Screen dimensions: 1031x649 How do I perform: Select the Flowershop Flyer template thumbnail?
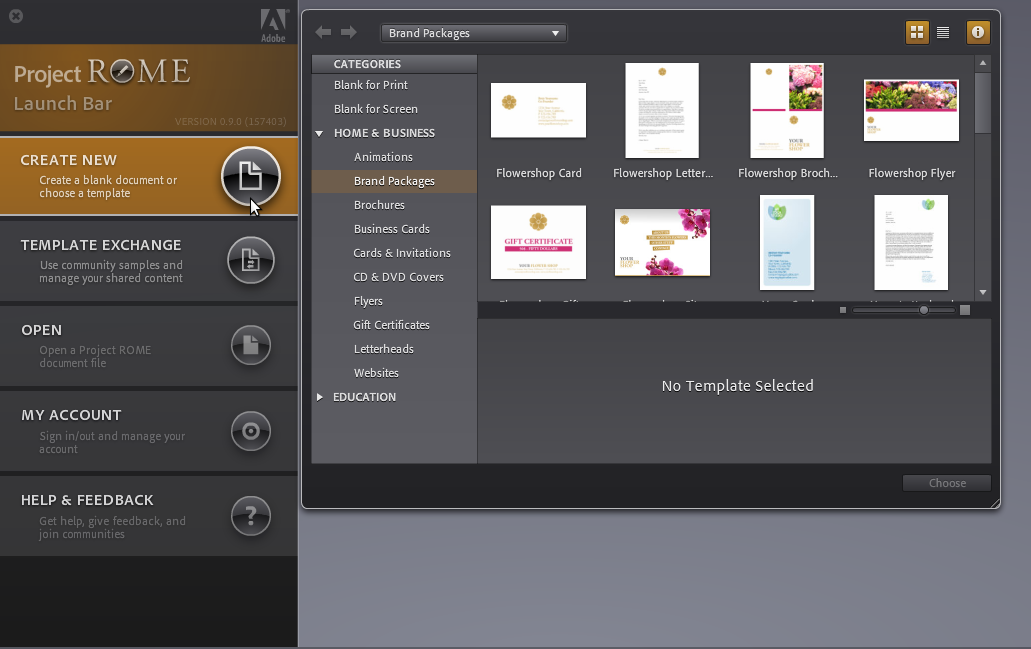pos(911,110)
